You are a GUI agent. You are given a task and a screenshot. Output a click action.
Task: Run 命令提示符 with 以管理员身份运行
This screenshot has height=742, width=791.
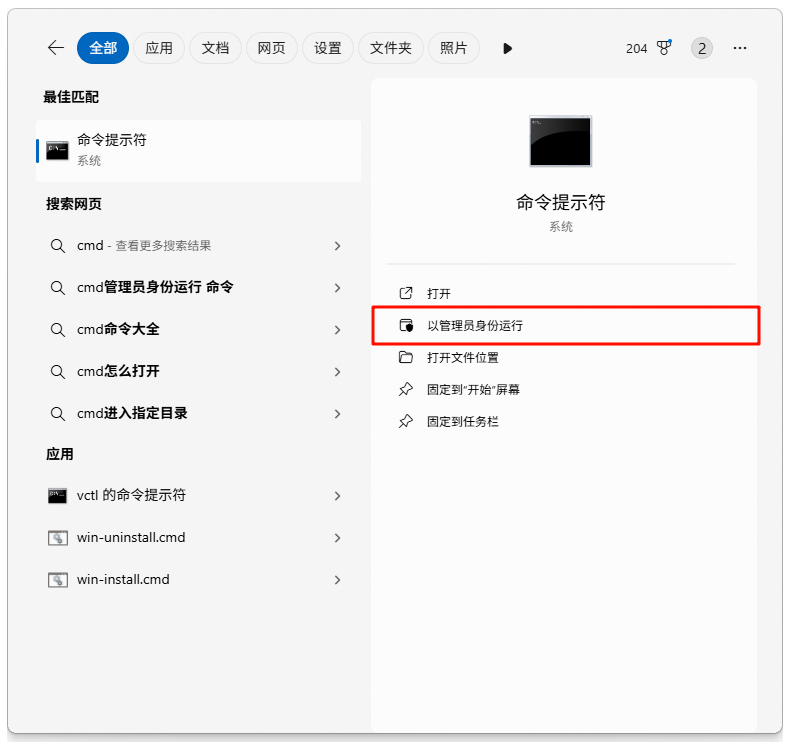(475, 326)
